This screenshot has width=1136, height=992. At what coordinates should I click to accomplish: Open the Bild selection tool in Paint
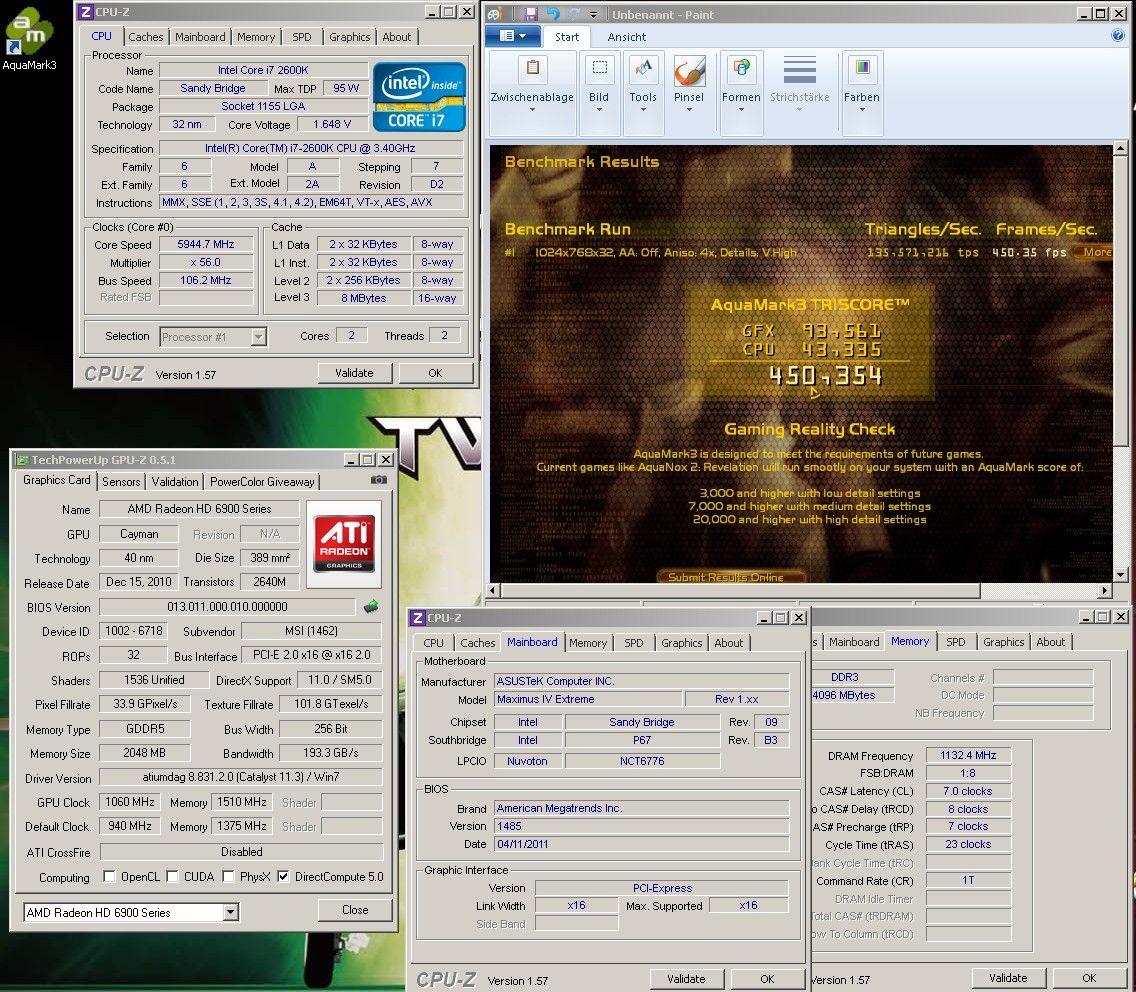(599, 68)
